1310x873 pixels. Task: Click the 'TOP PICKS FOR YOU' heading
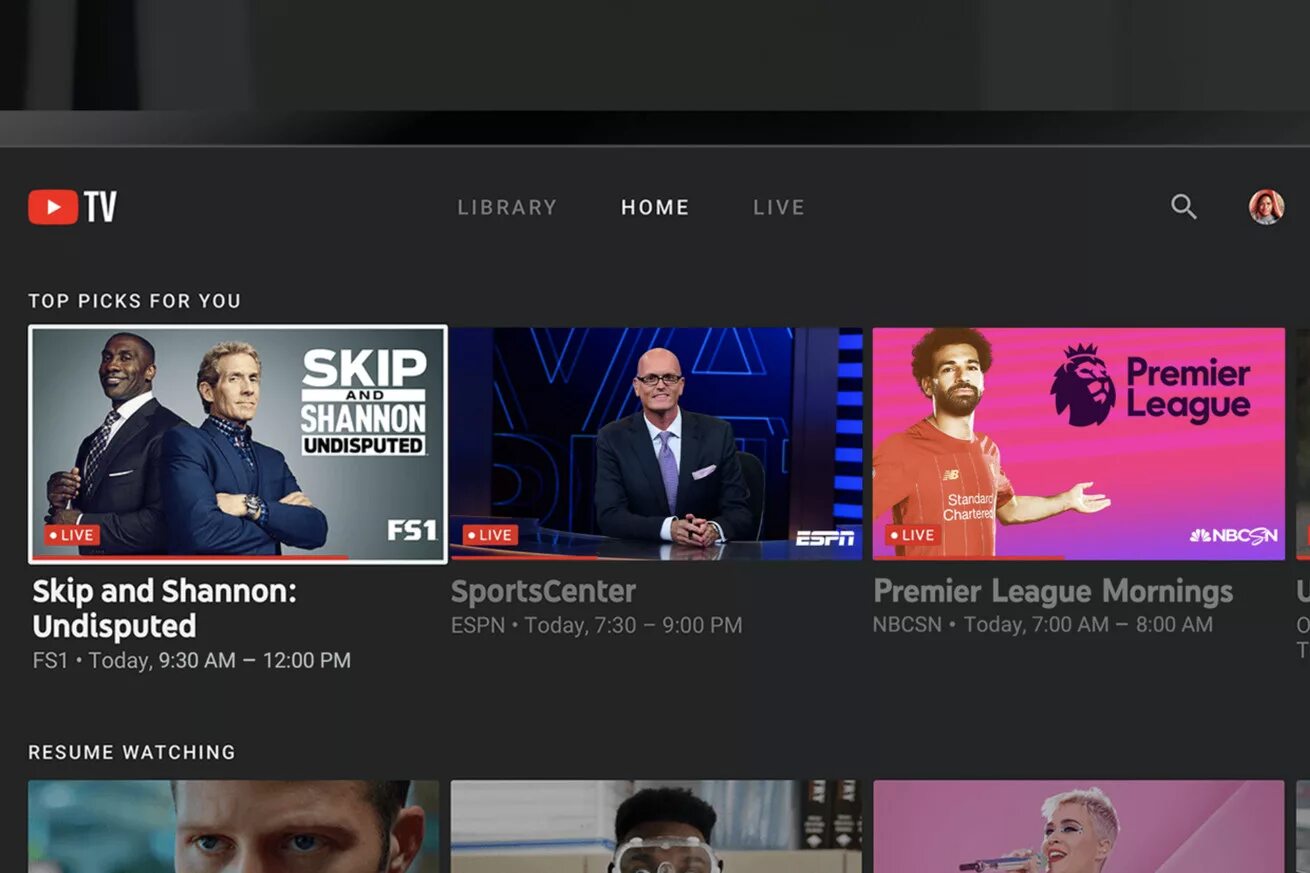point(135,301)
